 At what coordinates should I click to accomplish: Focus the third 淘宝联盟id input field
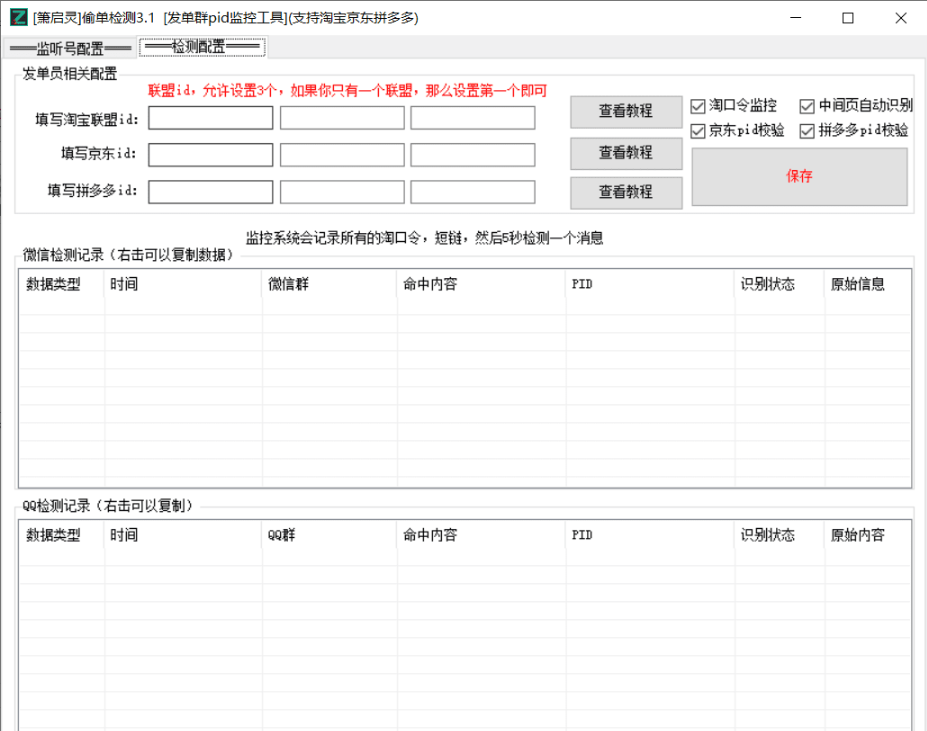tap(473, 118)
